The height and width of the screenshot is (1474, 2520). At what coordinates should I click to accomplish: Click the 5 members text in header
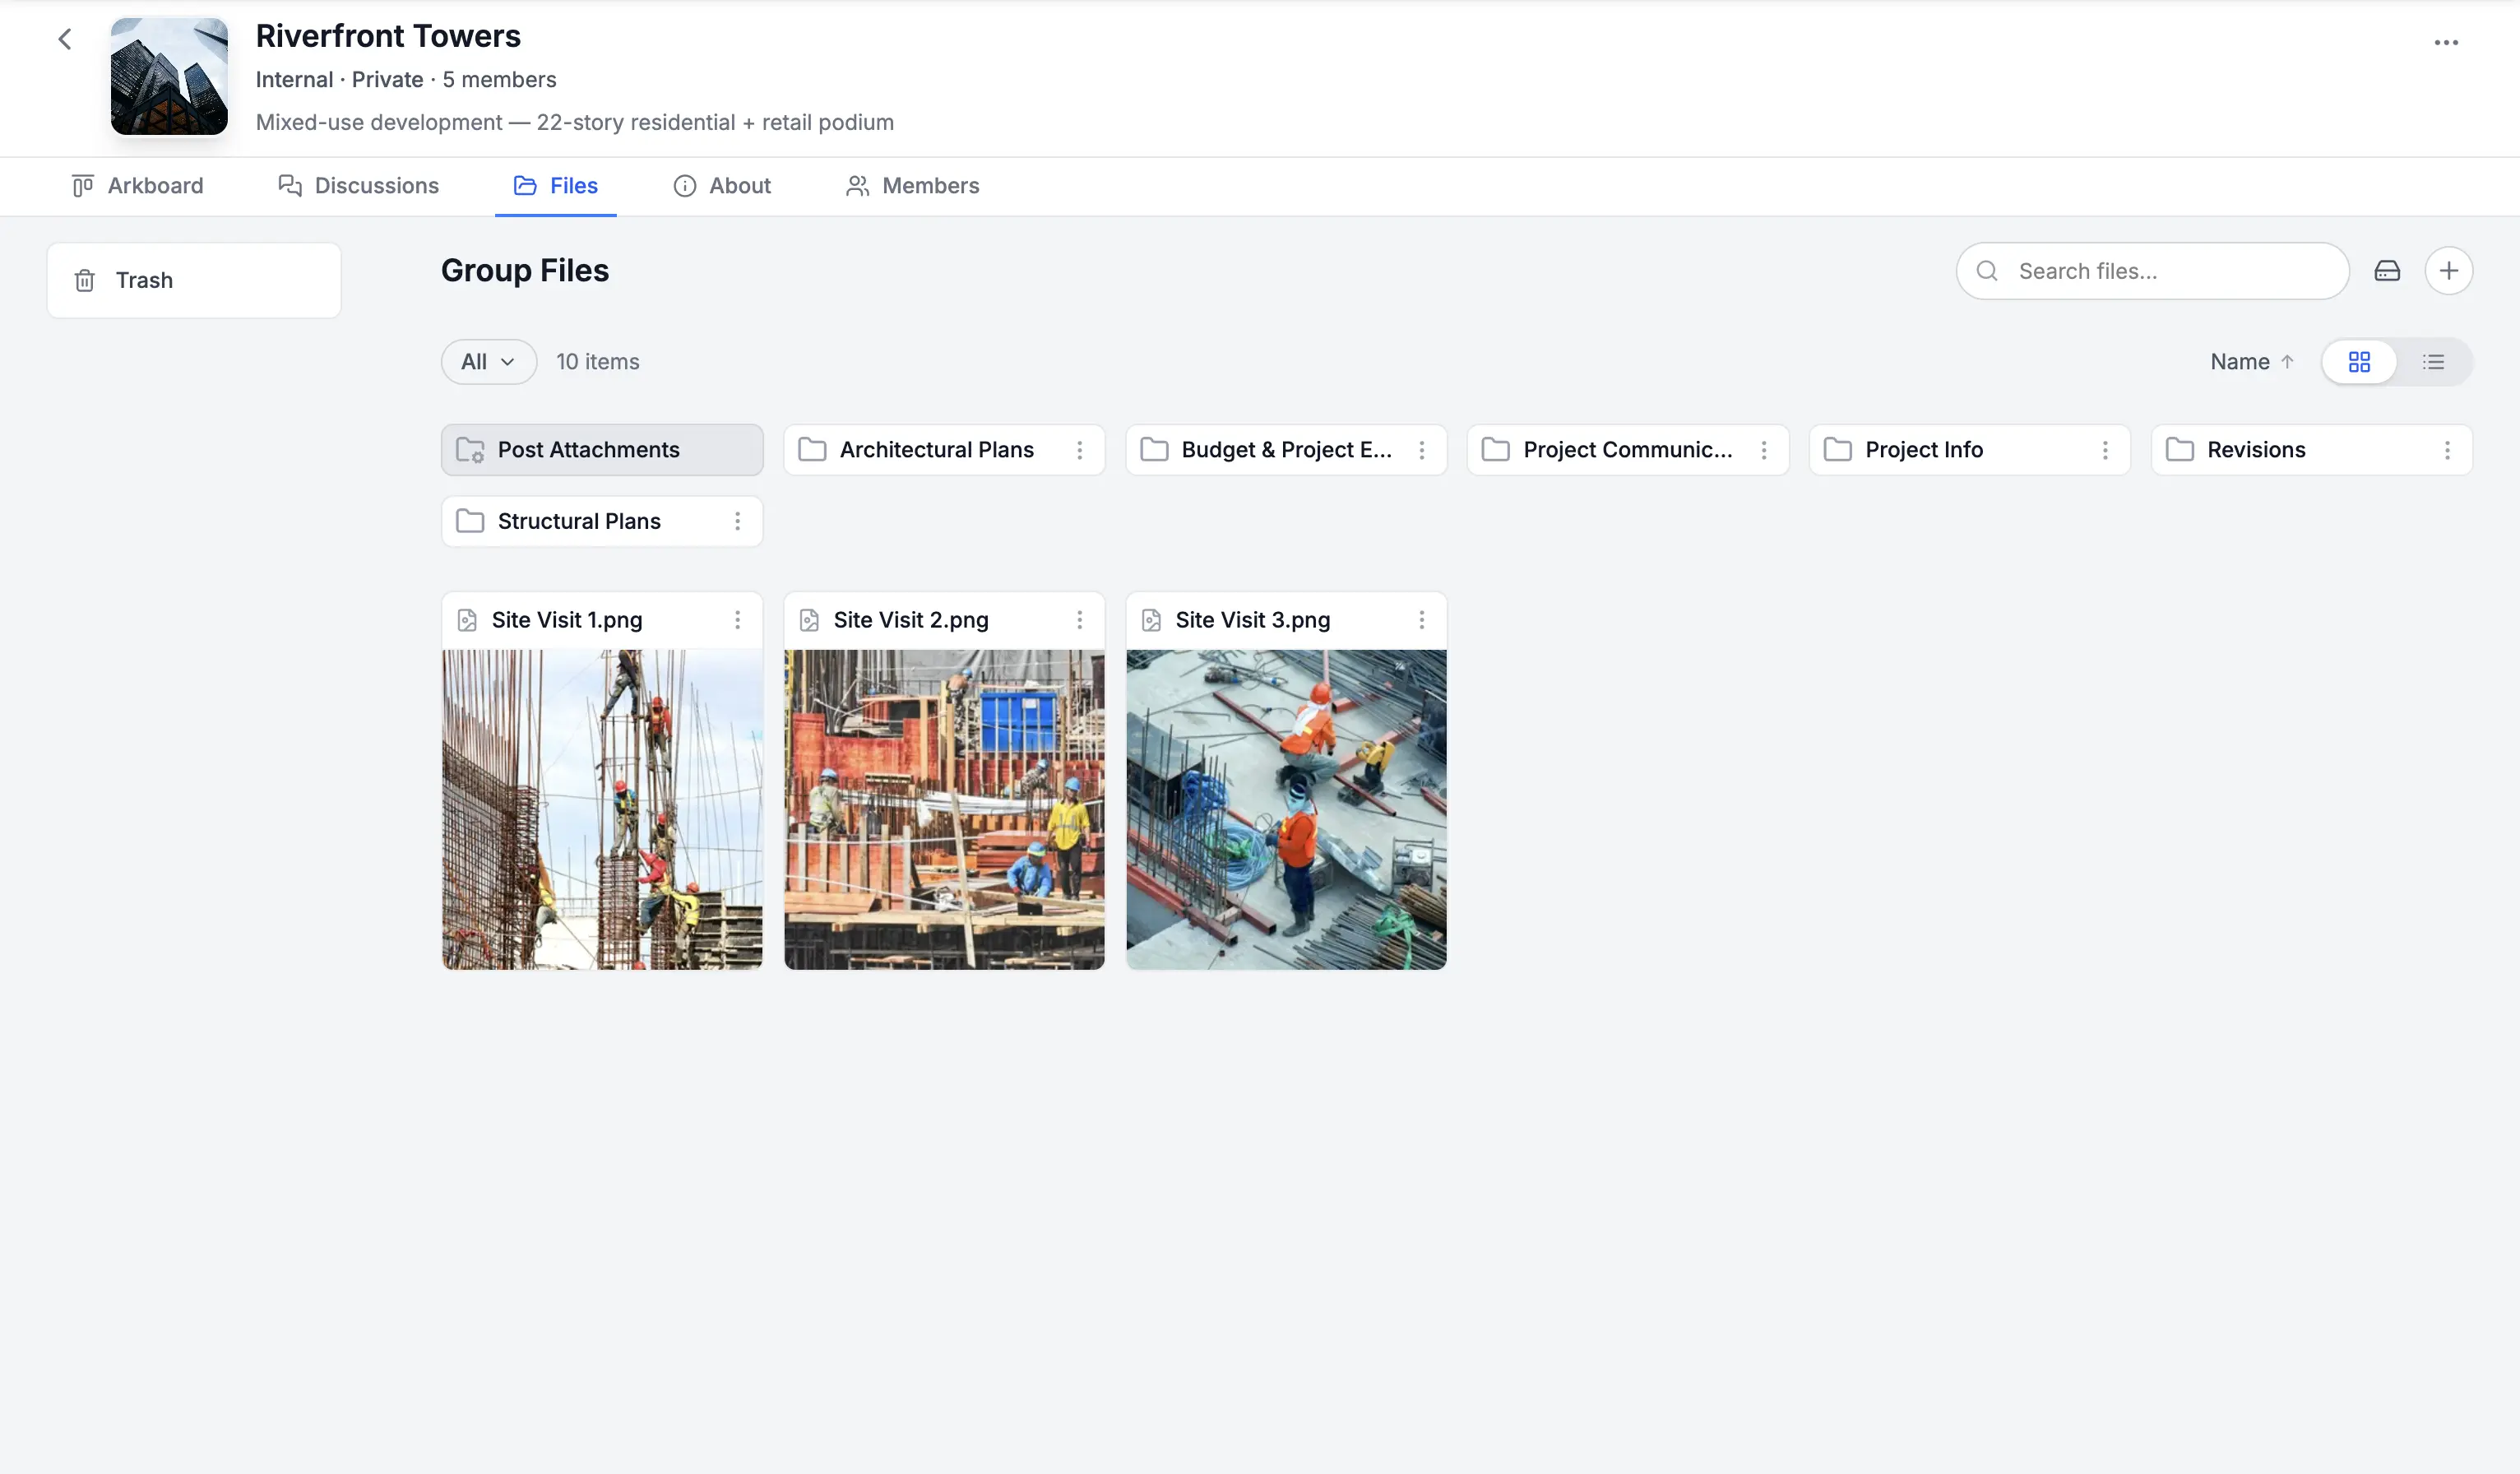tap(499, 80)
